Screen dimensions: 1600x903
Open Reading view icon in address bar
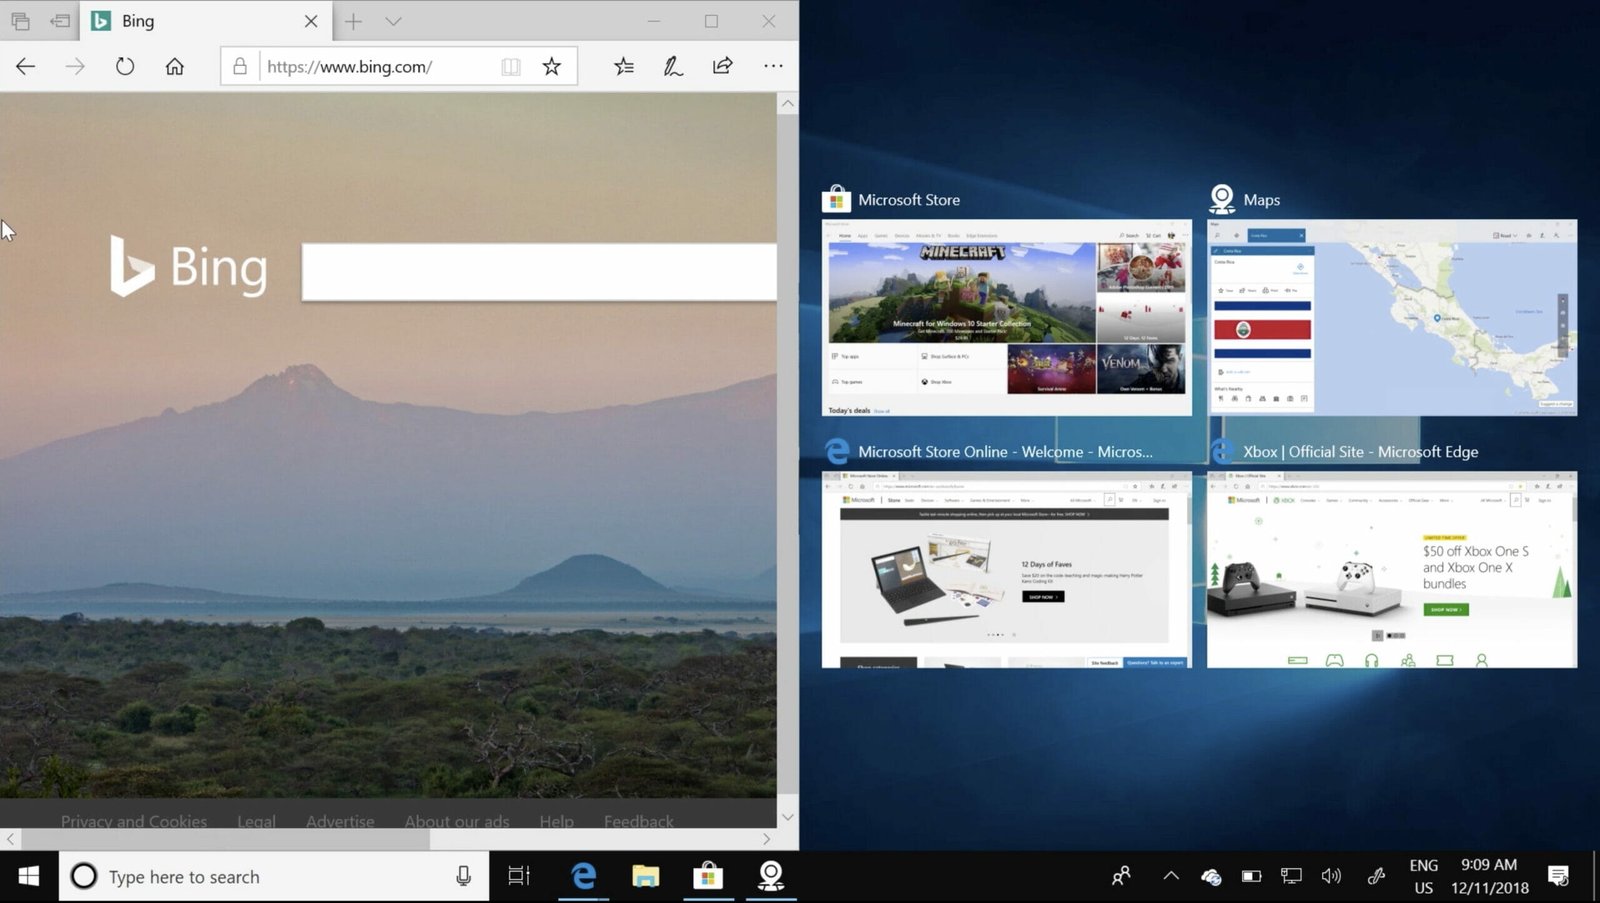click(x=511, y=66)
